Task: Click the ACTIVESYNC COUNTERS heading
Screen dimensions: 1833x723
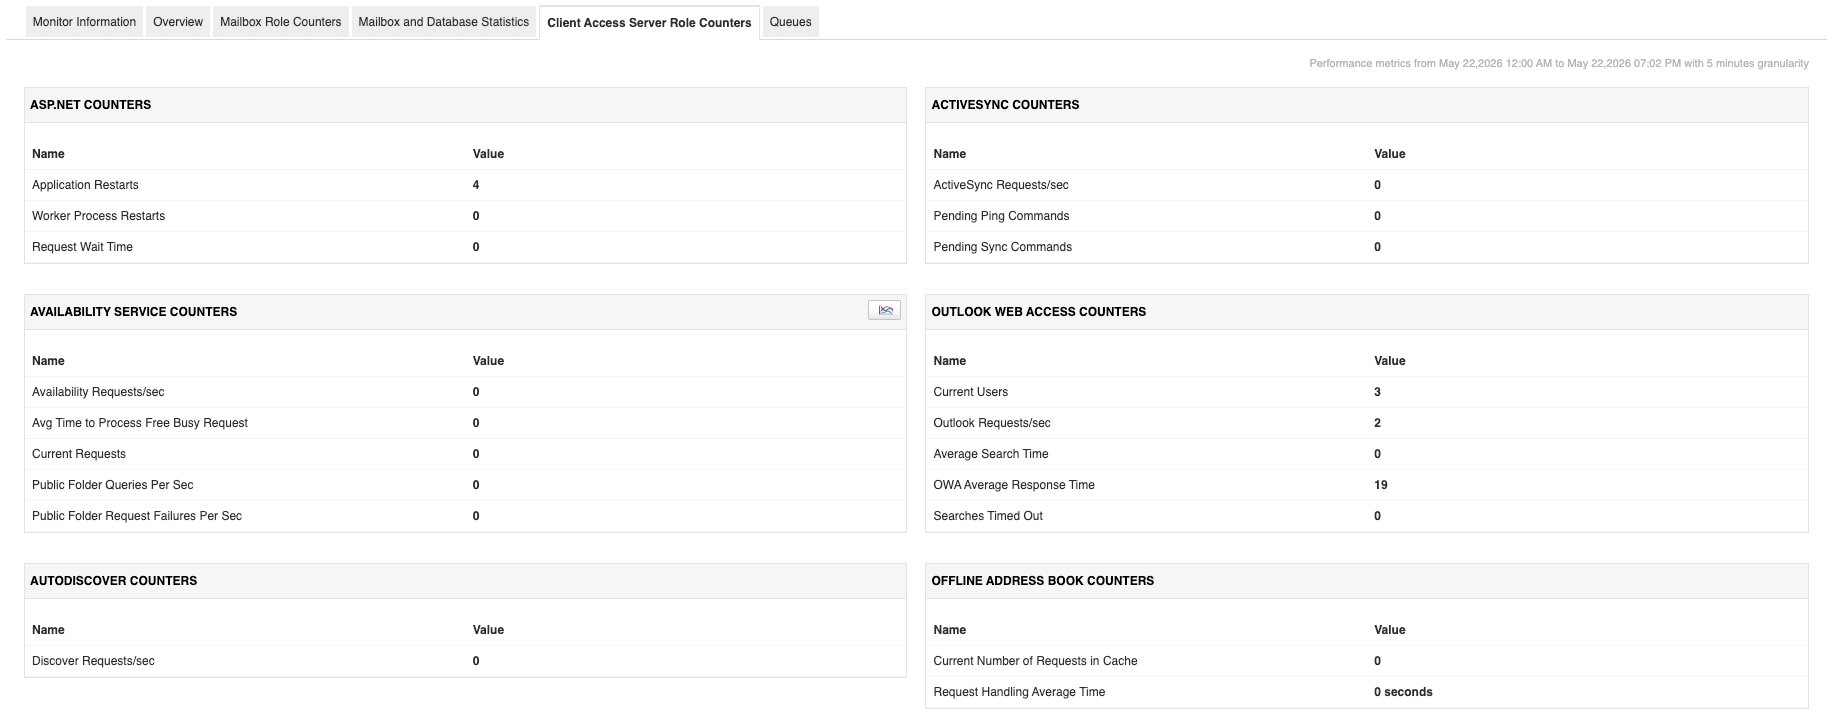Action: (1005, 105)
